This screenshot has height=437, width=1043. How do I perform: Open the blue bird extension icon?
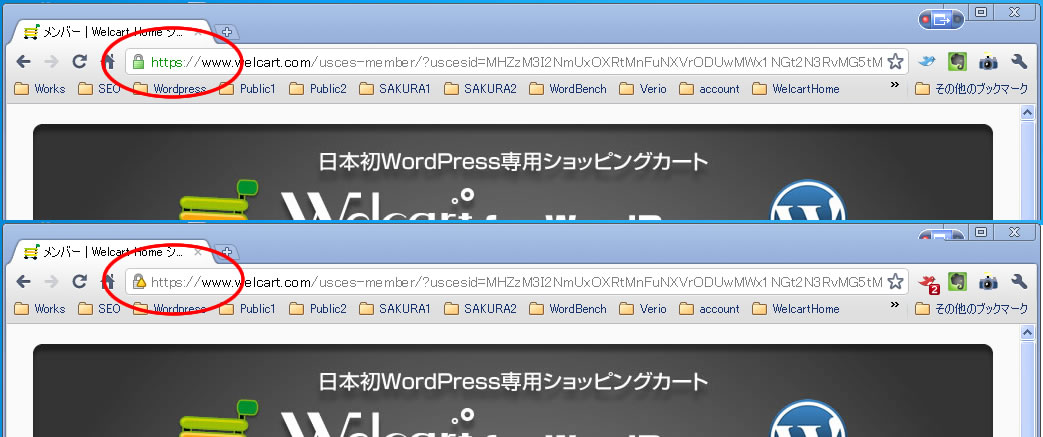(x=927, y=62)
